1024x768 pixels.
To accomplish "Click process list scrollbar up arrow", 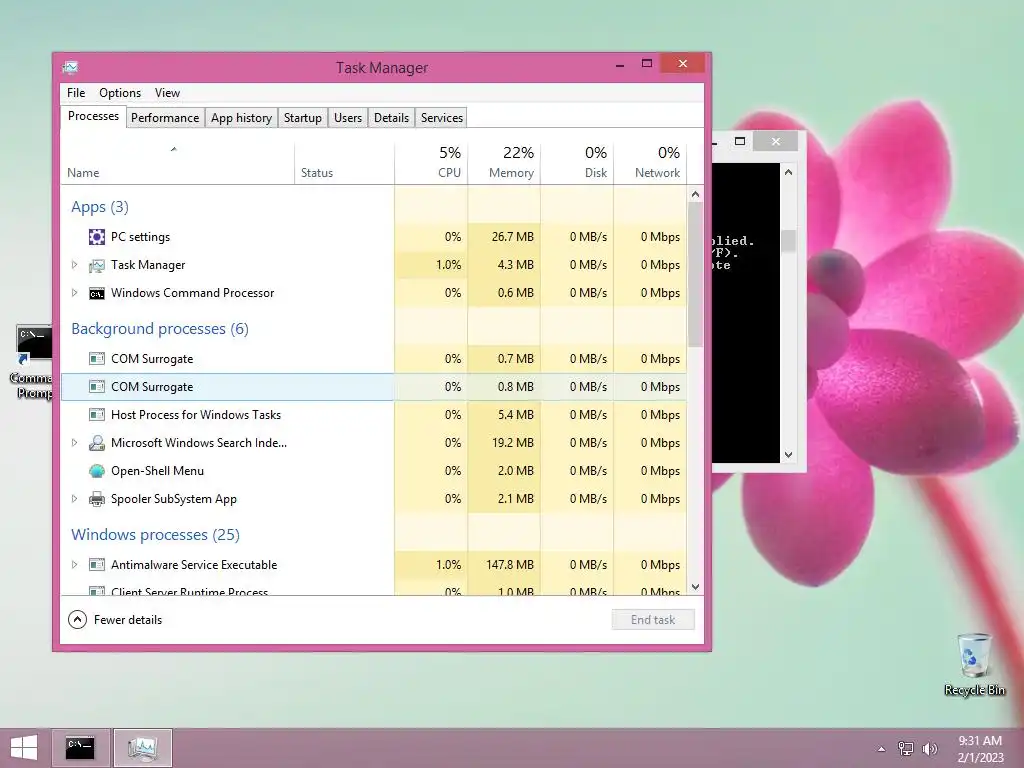I will [x=696, y=194].
